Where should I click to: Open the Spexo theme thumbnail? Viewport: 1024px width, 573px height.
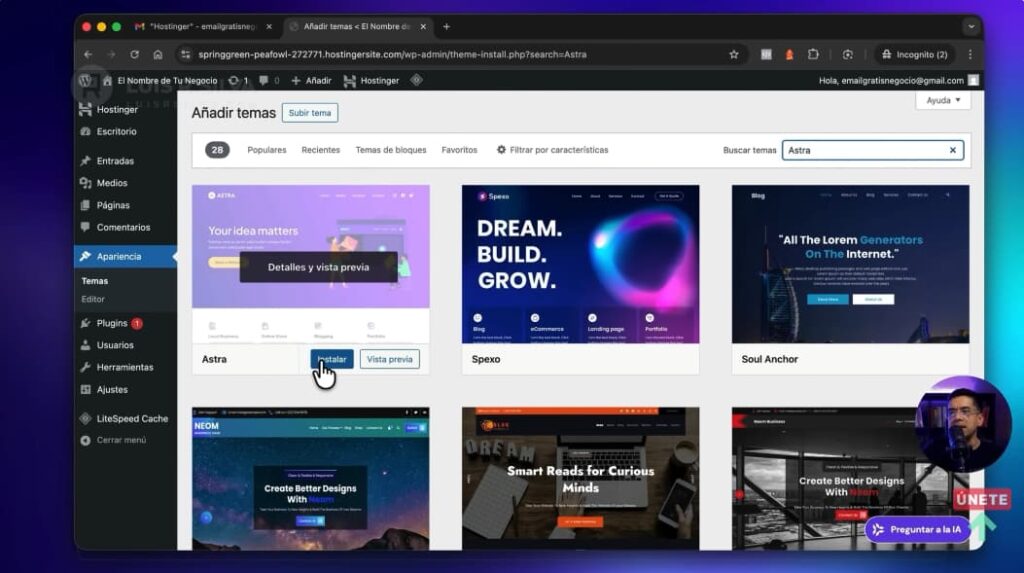[x=581, y=264]
